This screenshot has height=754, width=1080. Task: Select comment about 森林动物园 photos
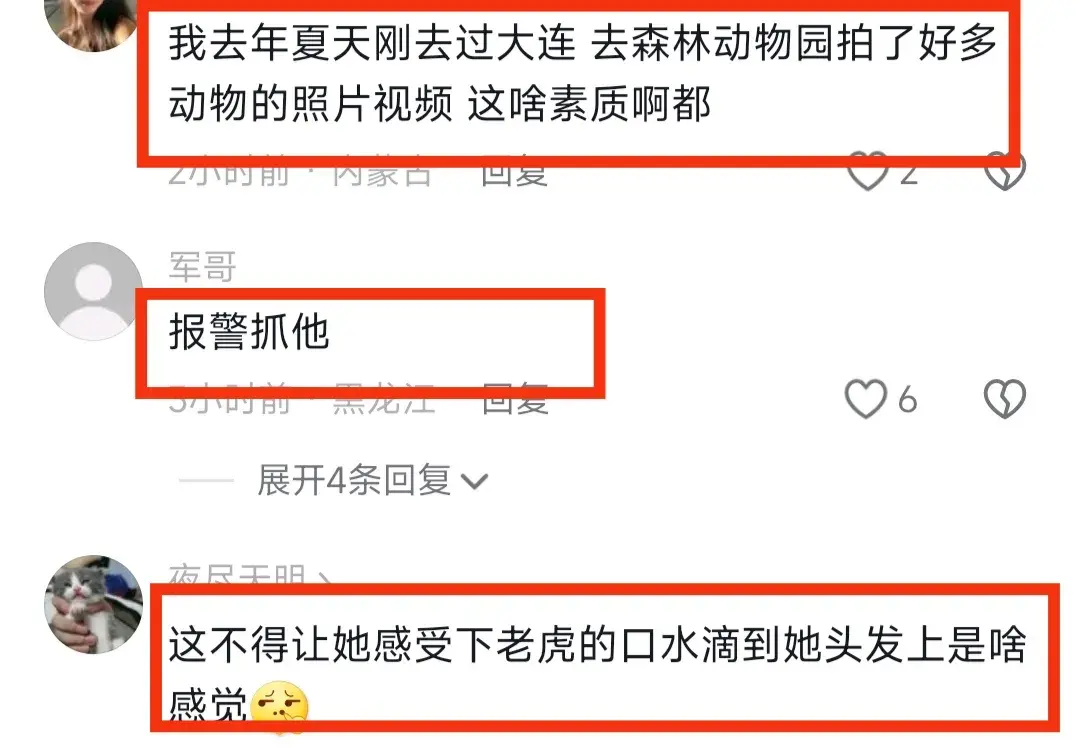pos(582,73)
